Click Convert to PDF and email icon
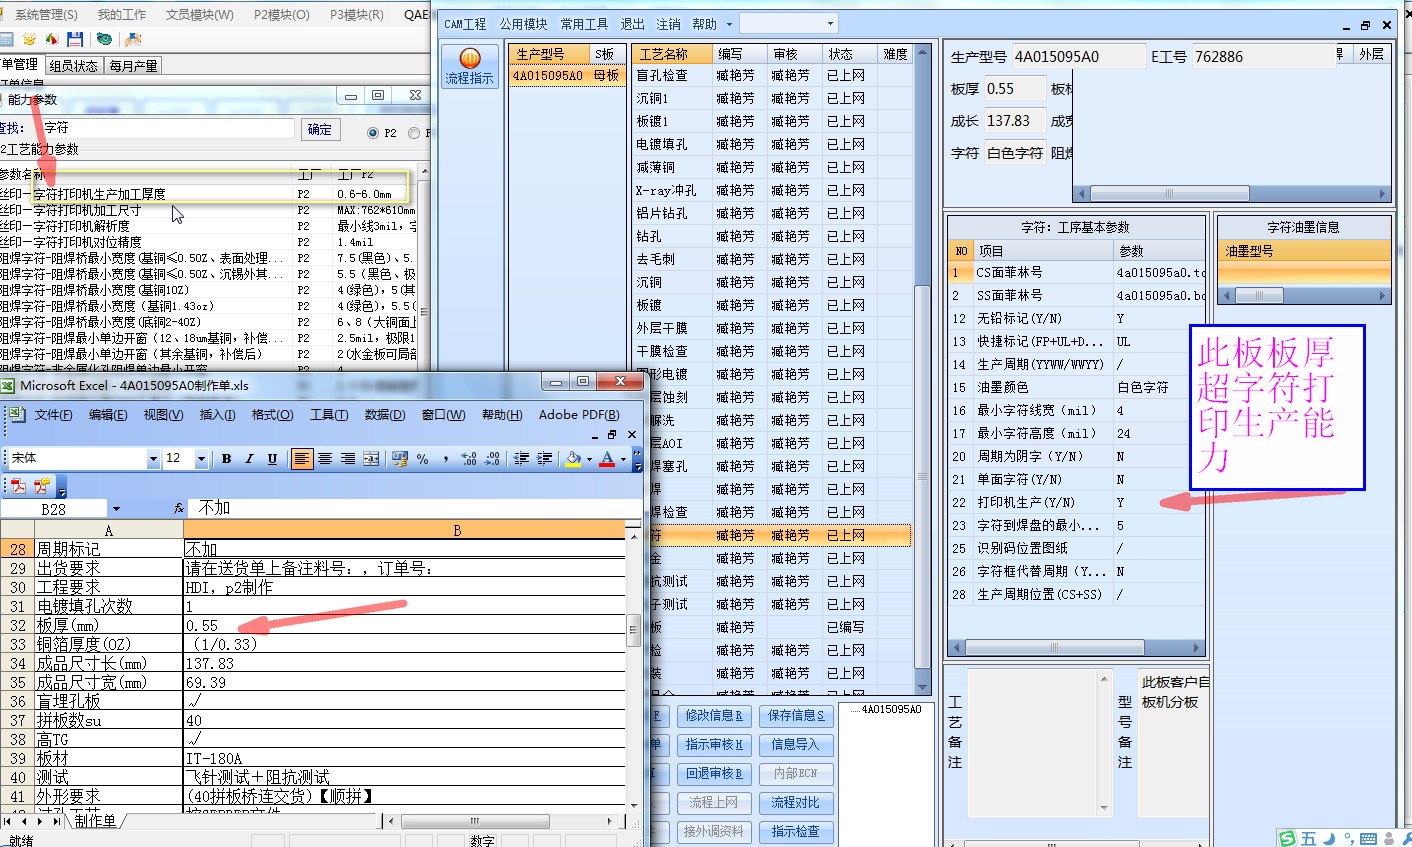The image size is (1412, 847). (42, 486)
